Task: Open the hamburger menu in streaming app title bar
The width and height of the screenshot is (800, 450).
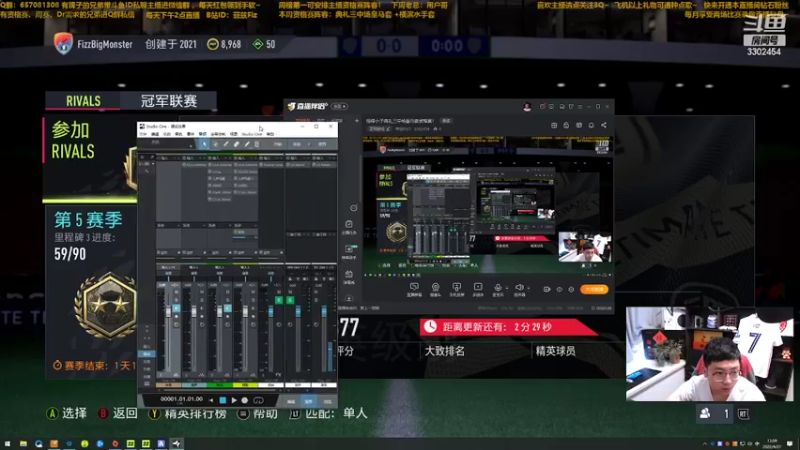Action: click(x=580, y=107)
